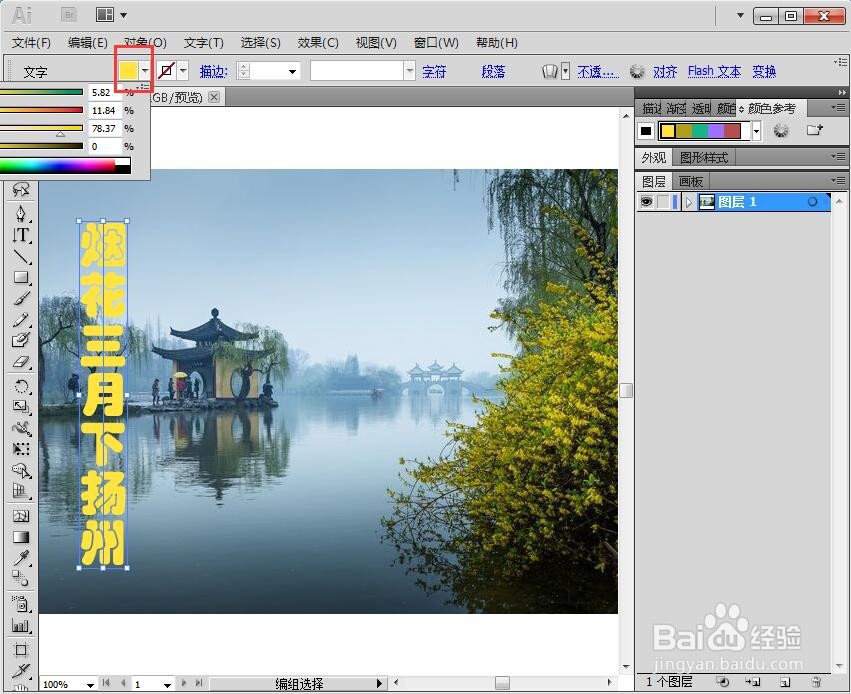This screenshot has height=694, width=851.
Task: Open the stroke color dropdown arrow
Action: (x=183, y=71)
